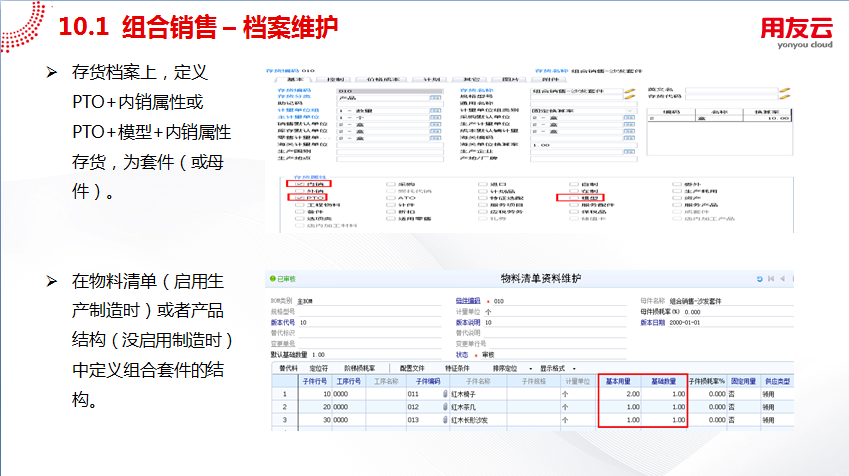Switch to the 控制 tab
Image resolution: width=849 pixels, height=476 pixels.
[336, 80]
